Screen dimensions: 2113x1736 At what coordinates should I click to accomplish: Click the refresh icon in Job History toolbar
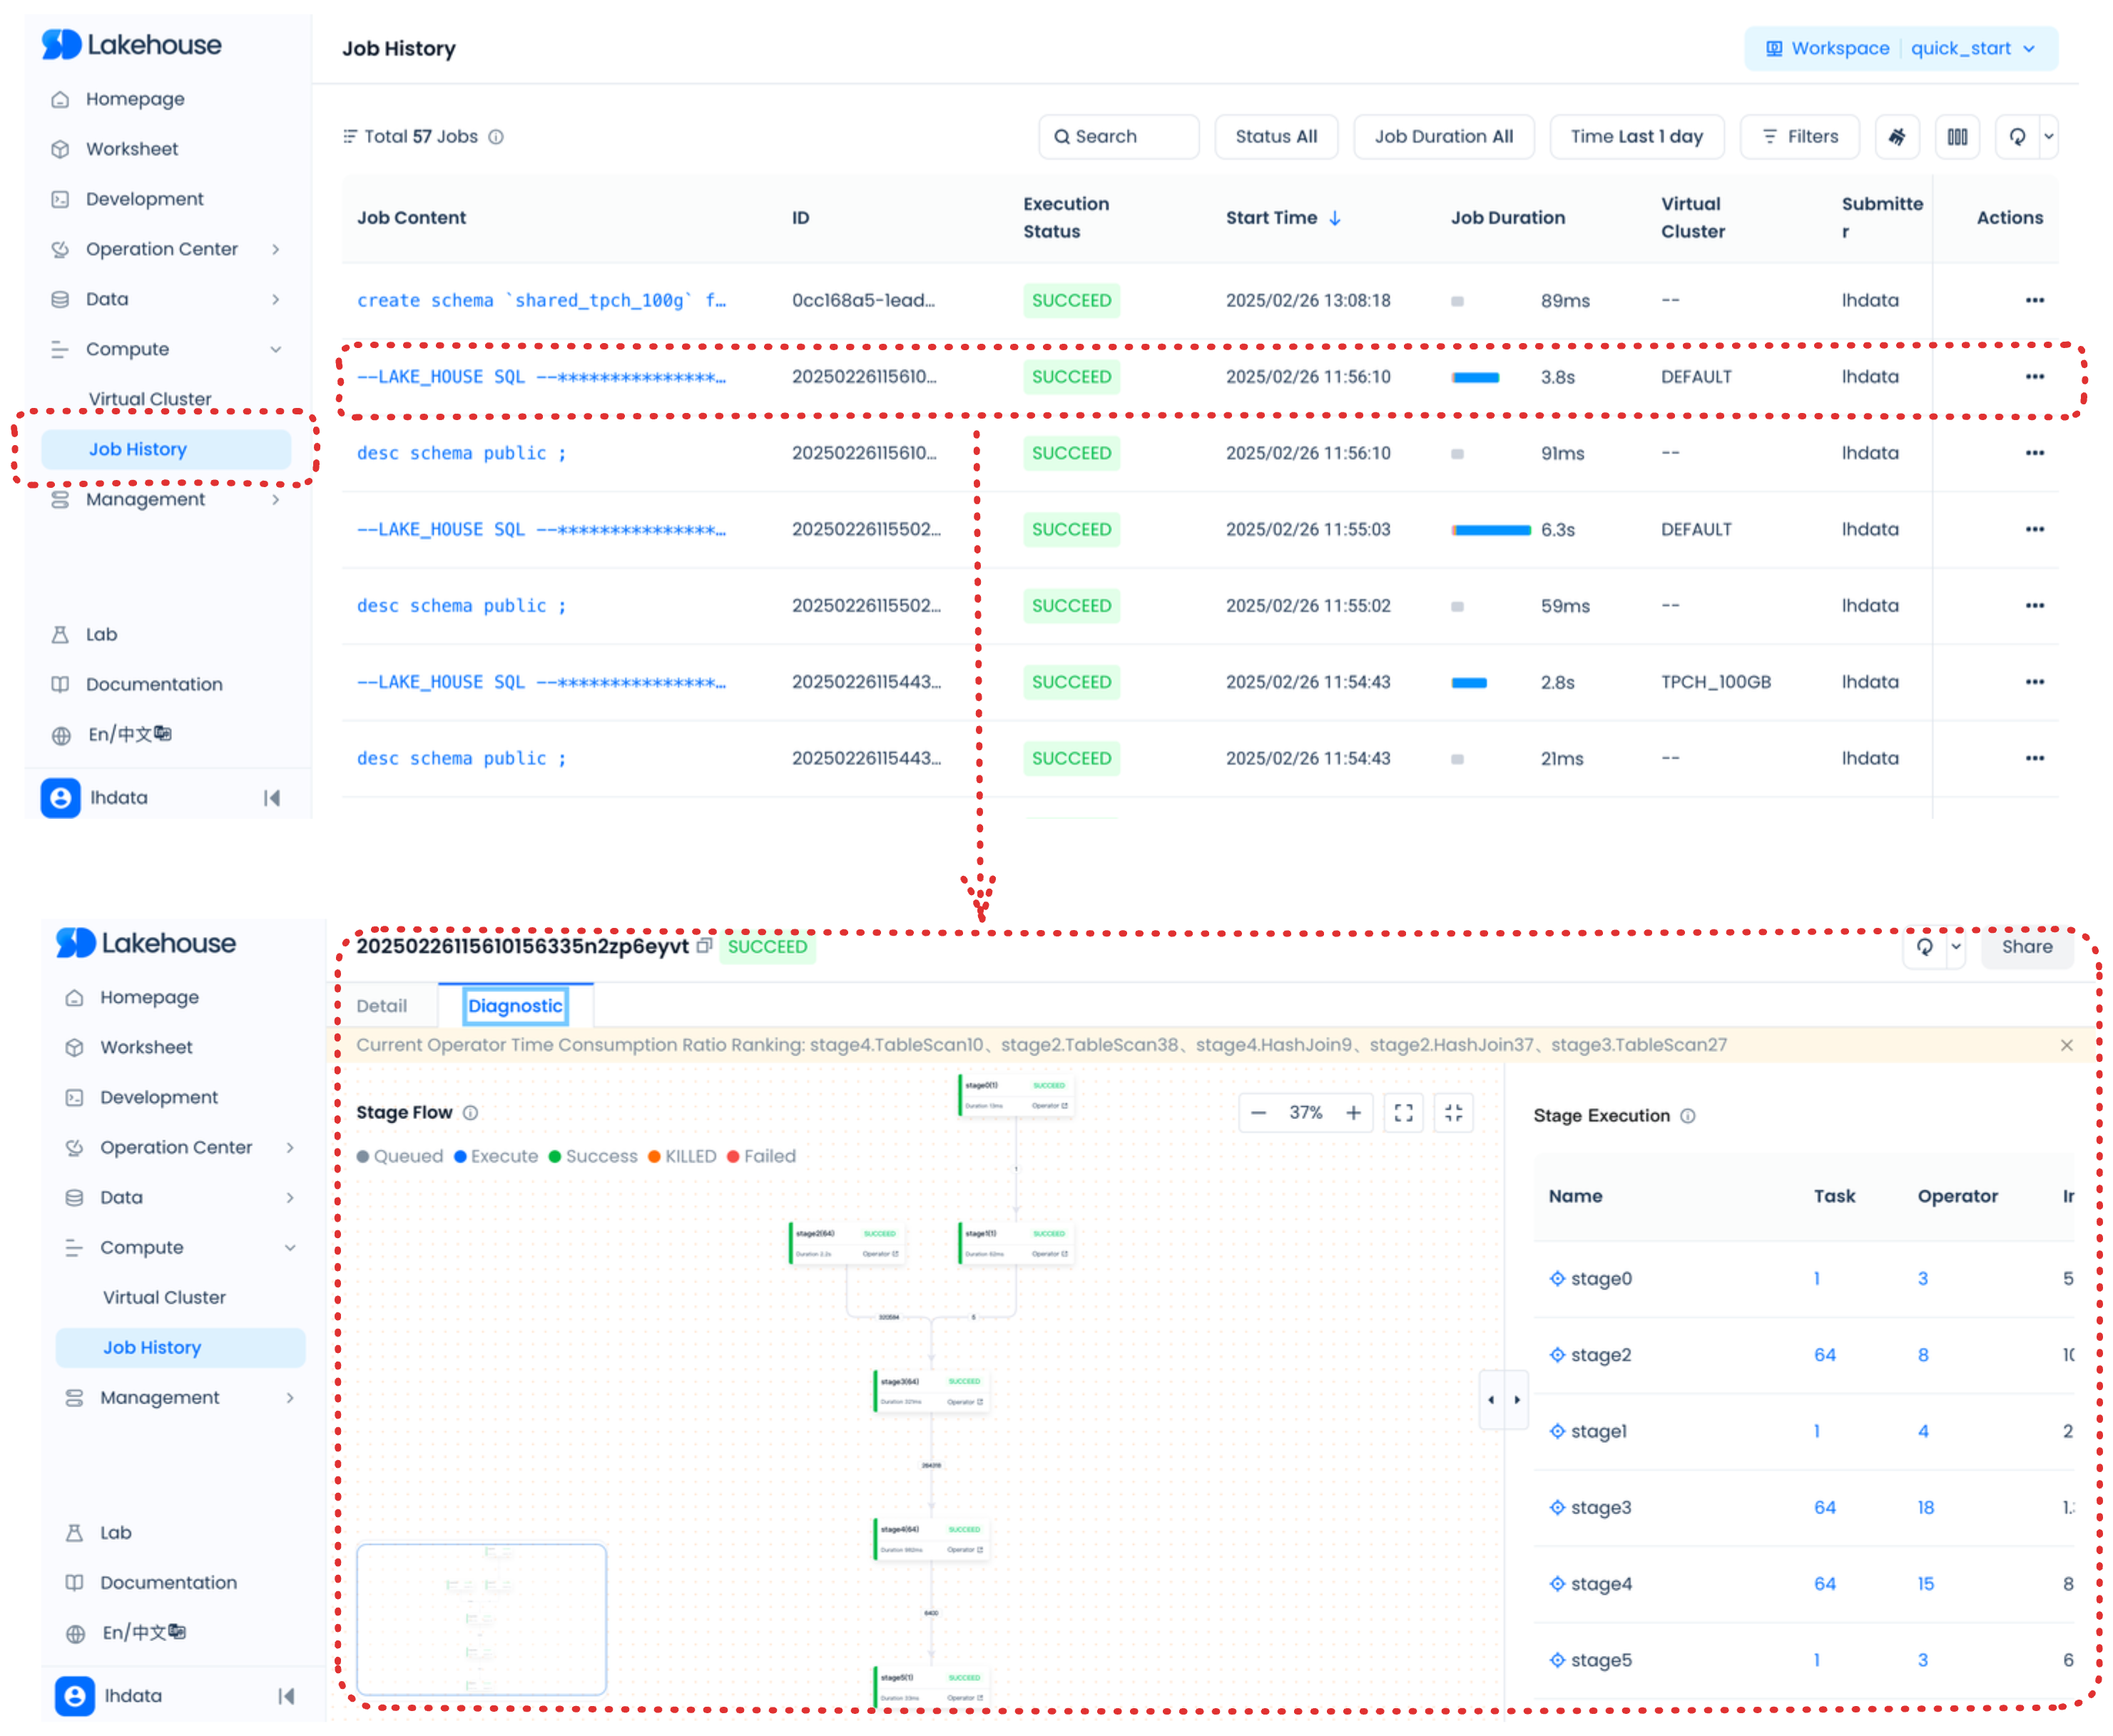(2017, 137)
